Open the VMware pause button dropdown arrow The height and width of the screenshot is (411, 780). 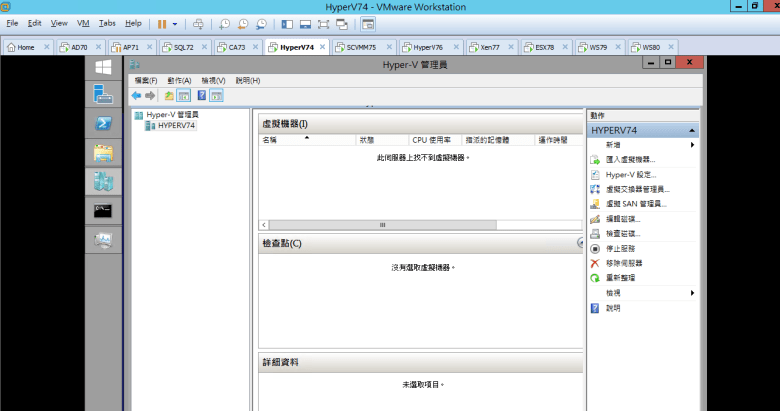coord(175,23)
